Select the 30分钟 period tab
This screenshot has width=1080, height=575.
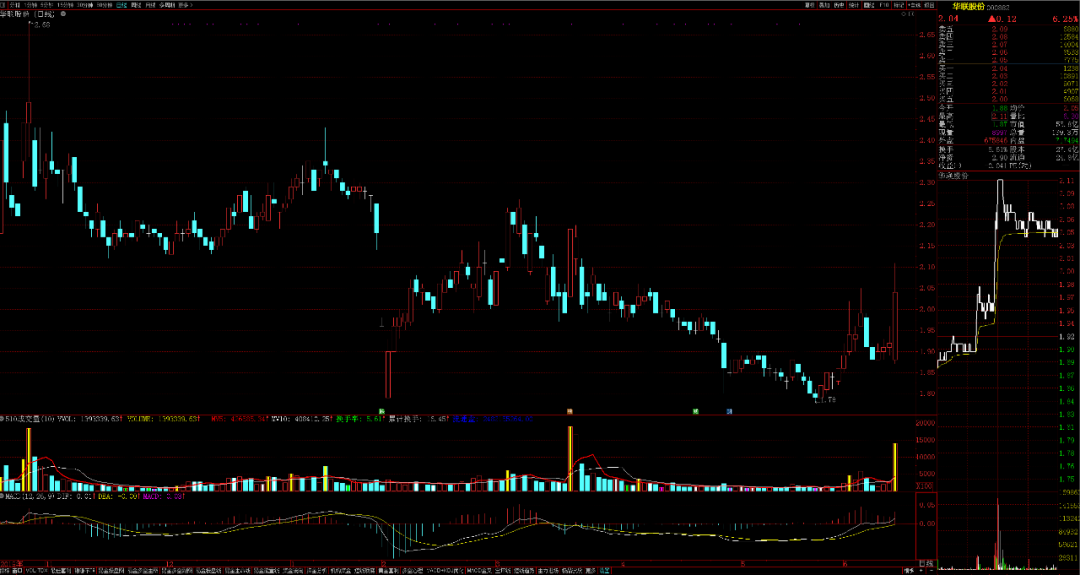click(x=85, y=5)
